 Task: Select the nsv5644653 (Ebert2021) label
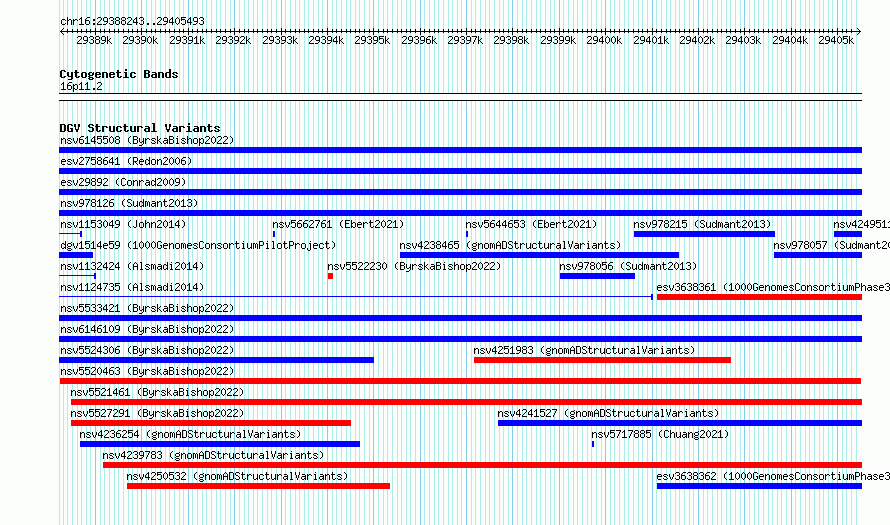pyautogui.click(x=531, y=224)
